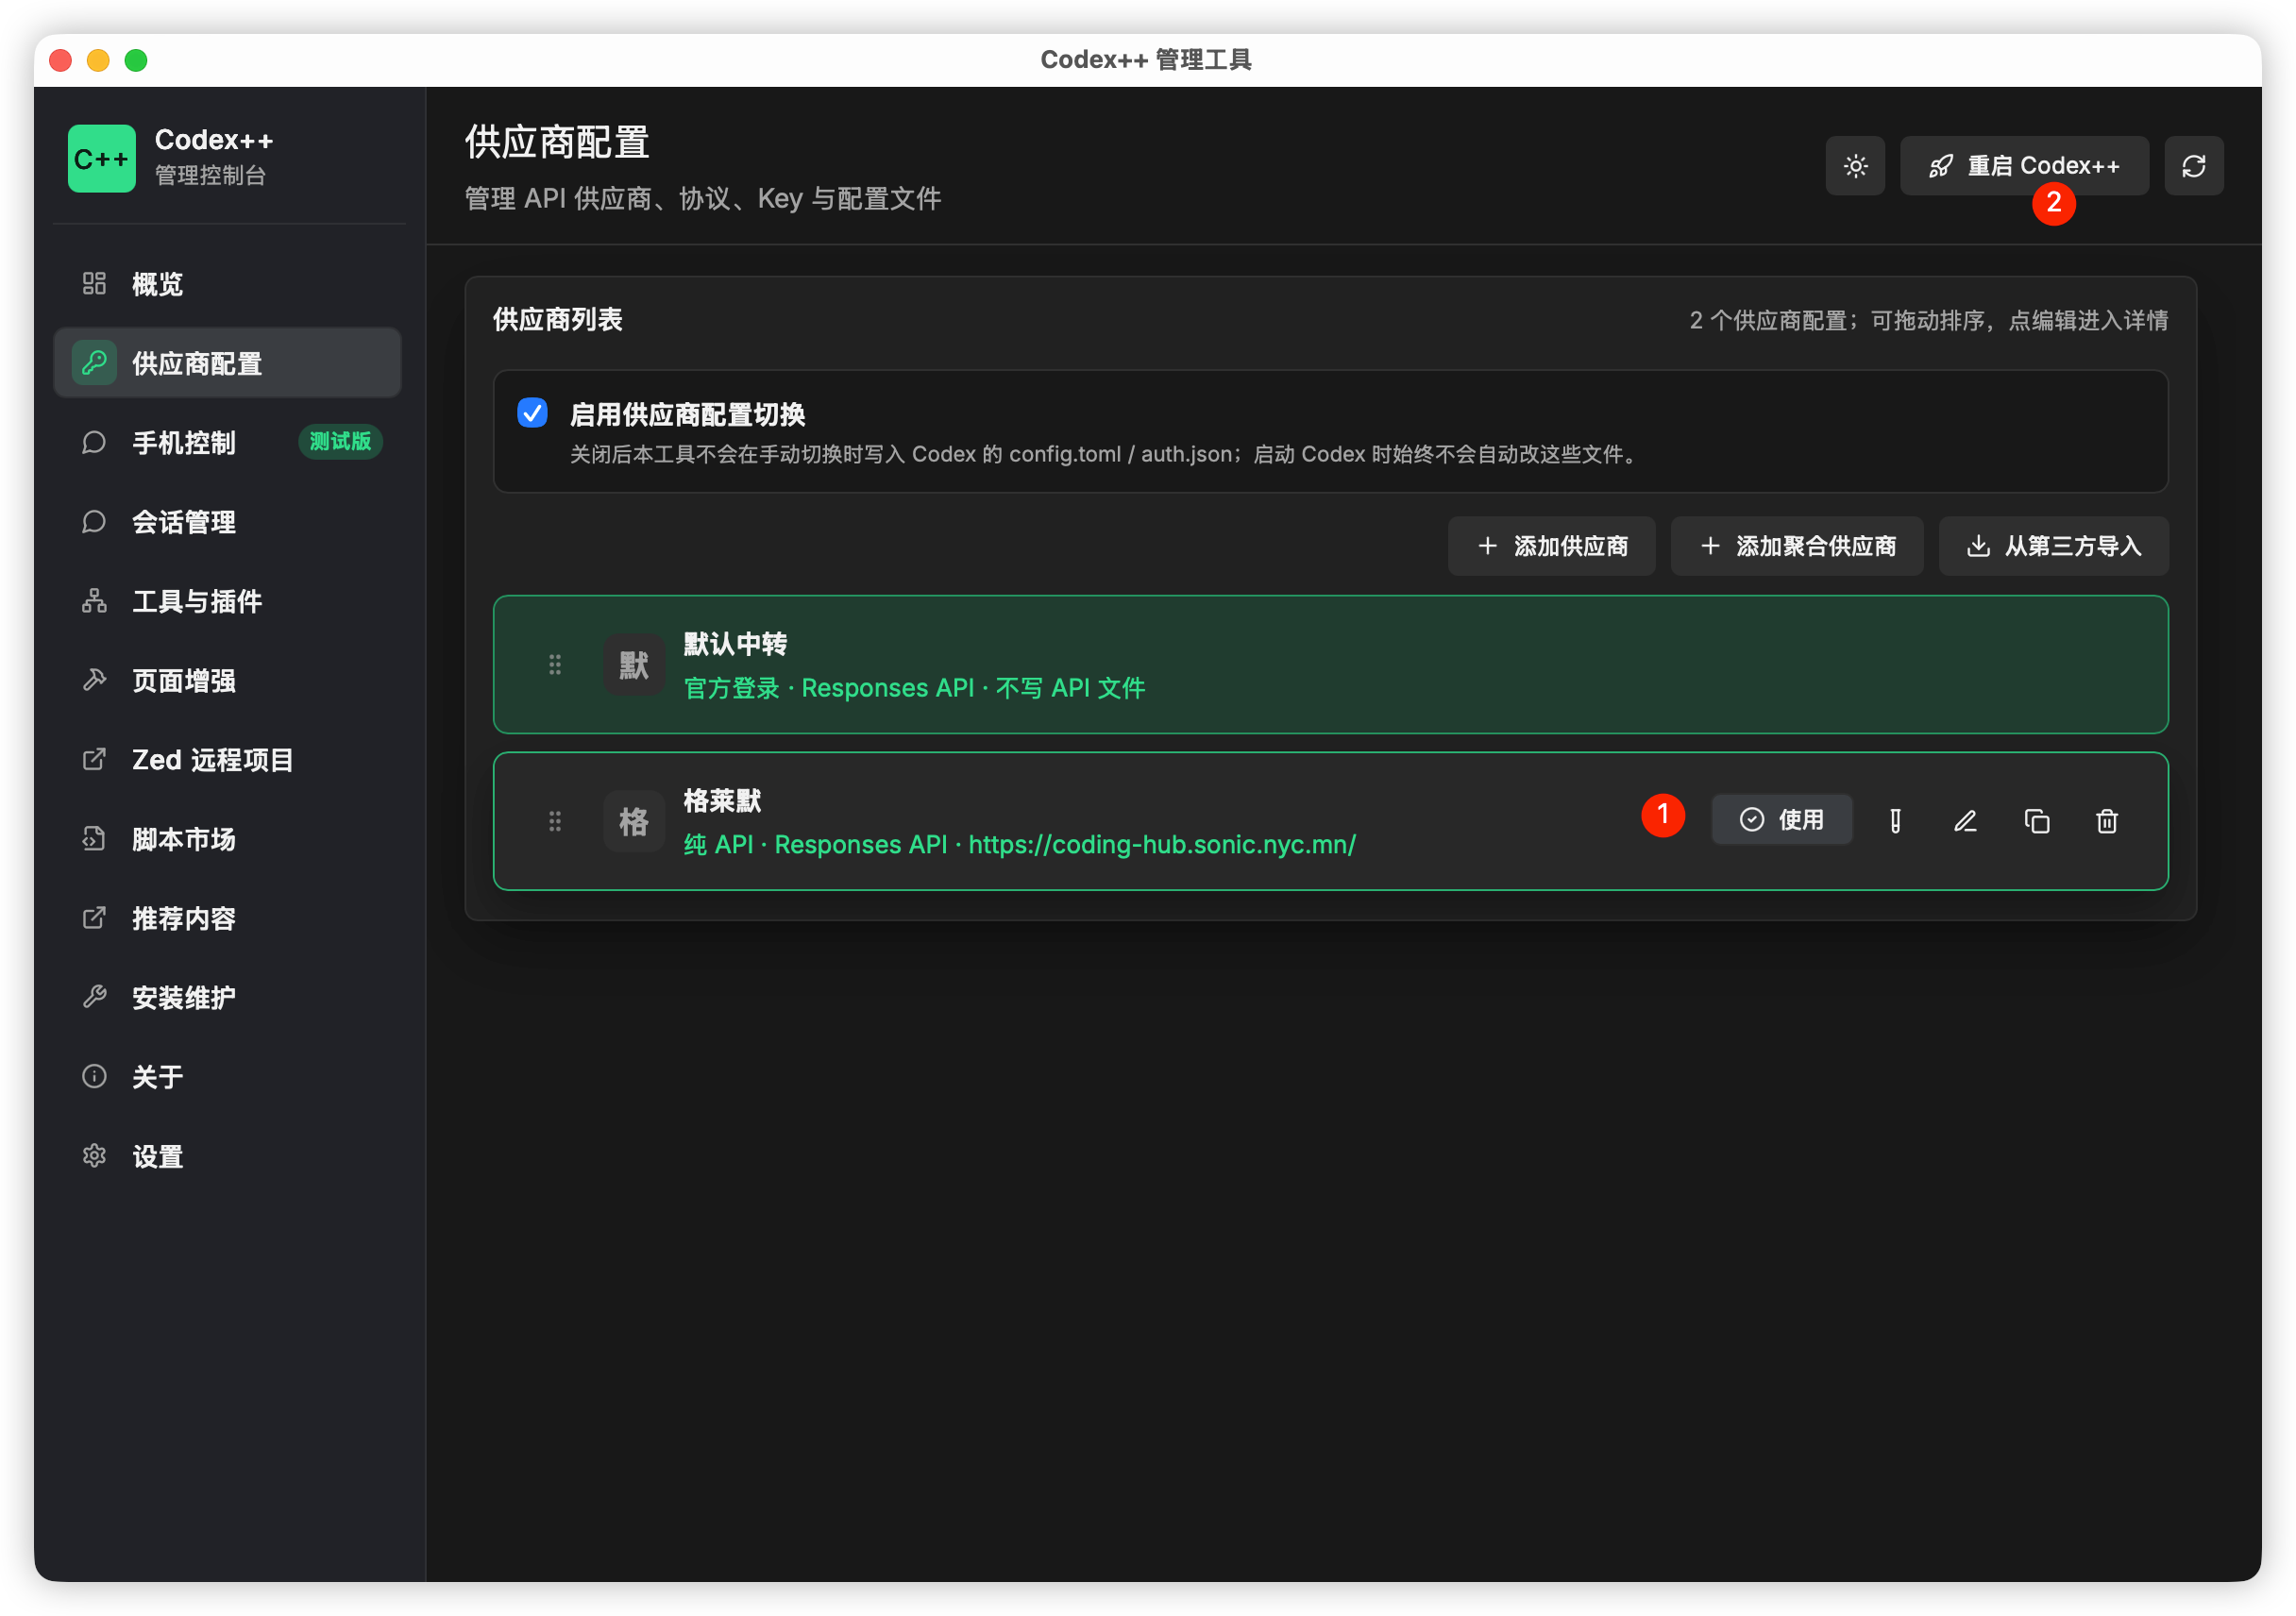Screen dimensions: 2296x1616
Task: Click the 供应商配置 page title
Action: point(557,142)
